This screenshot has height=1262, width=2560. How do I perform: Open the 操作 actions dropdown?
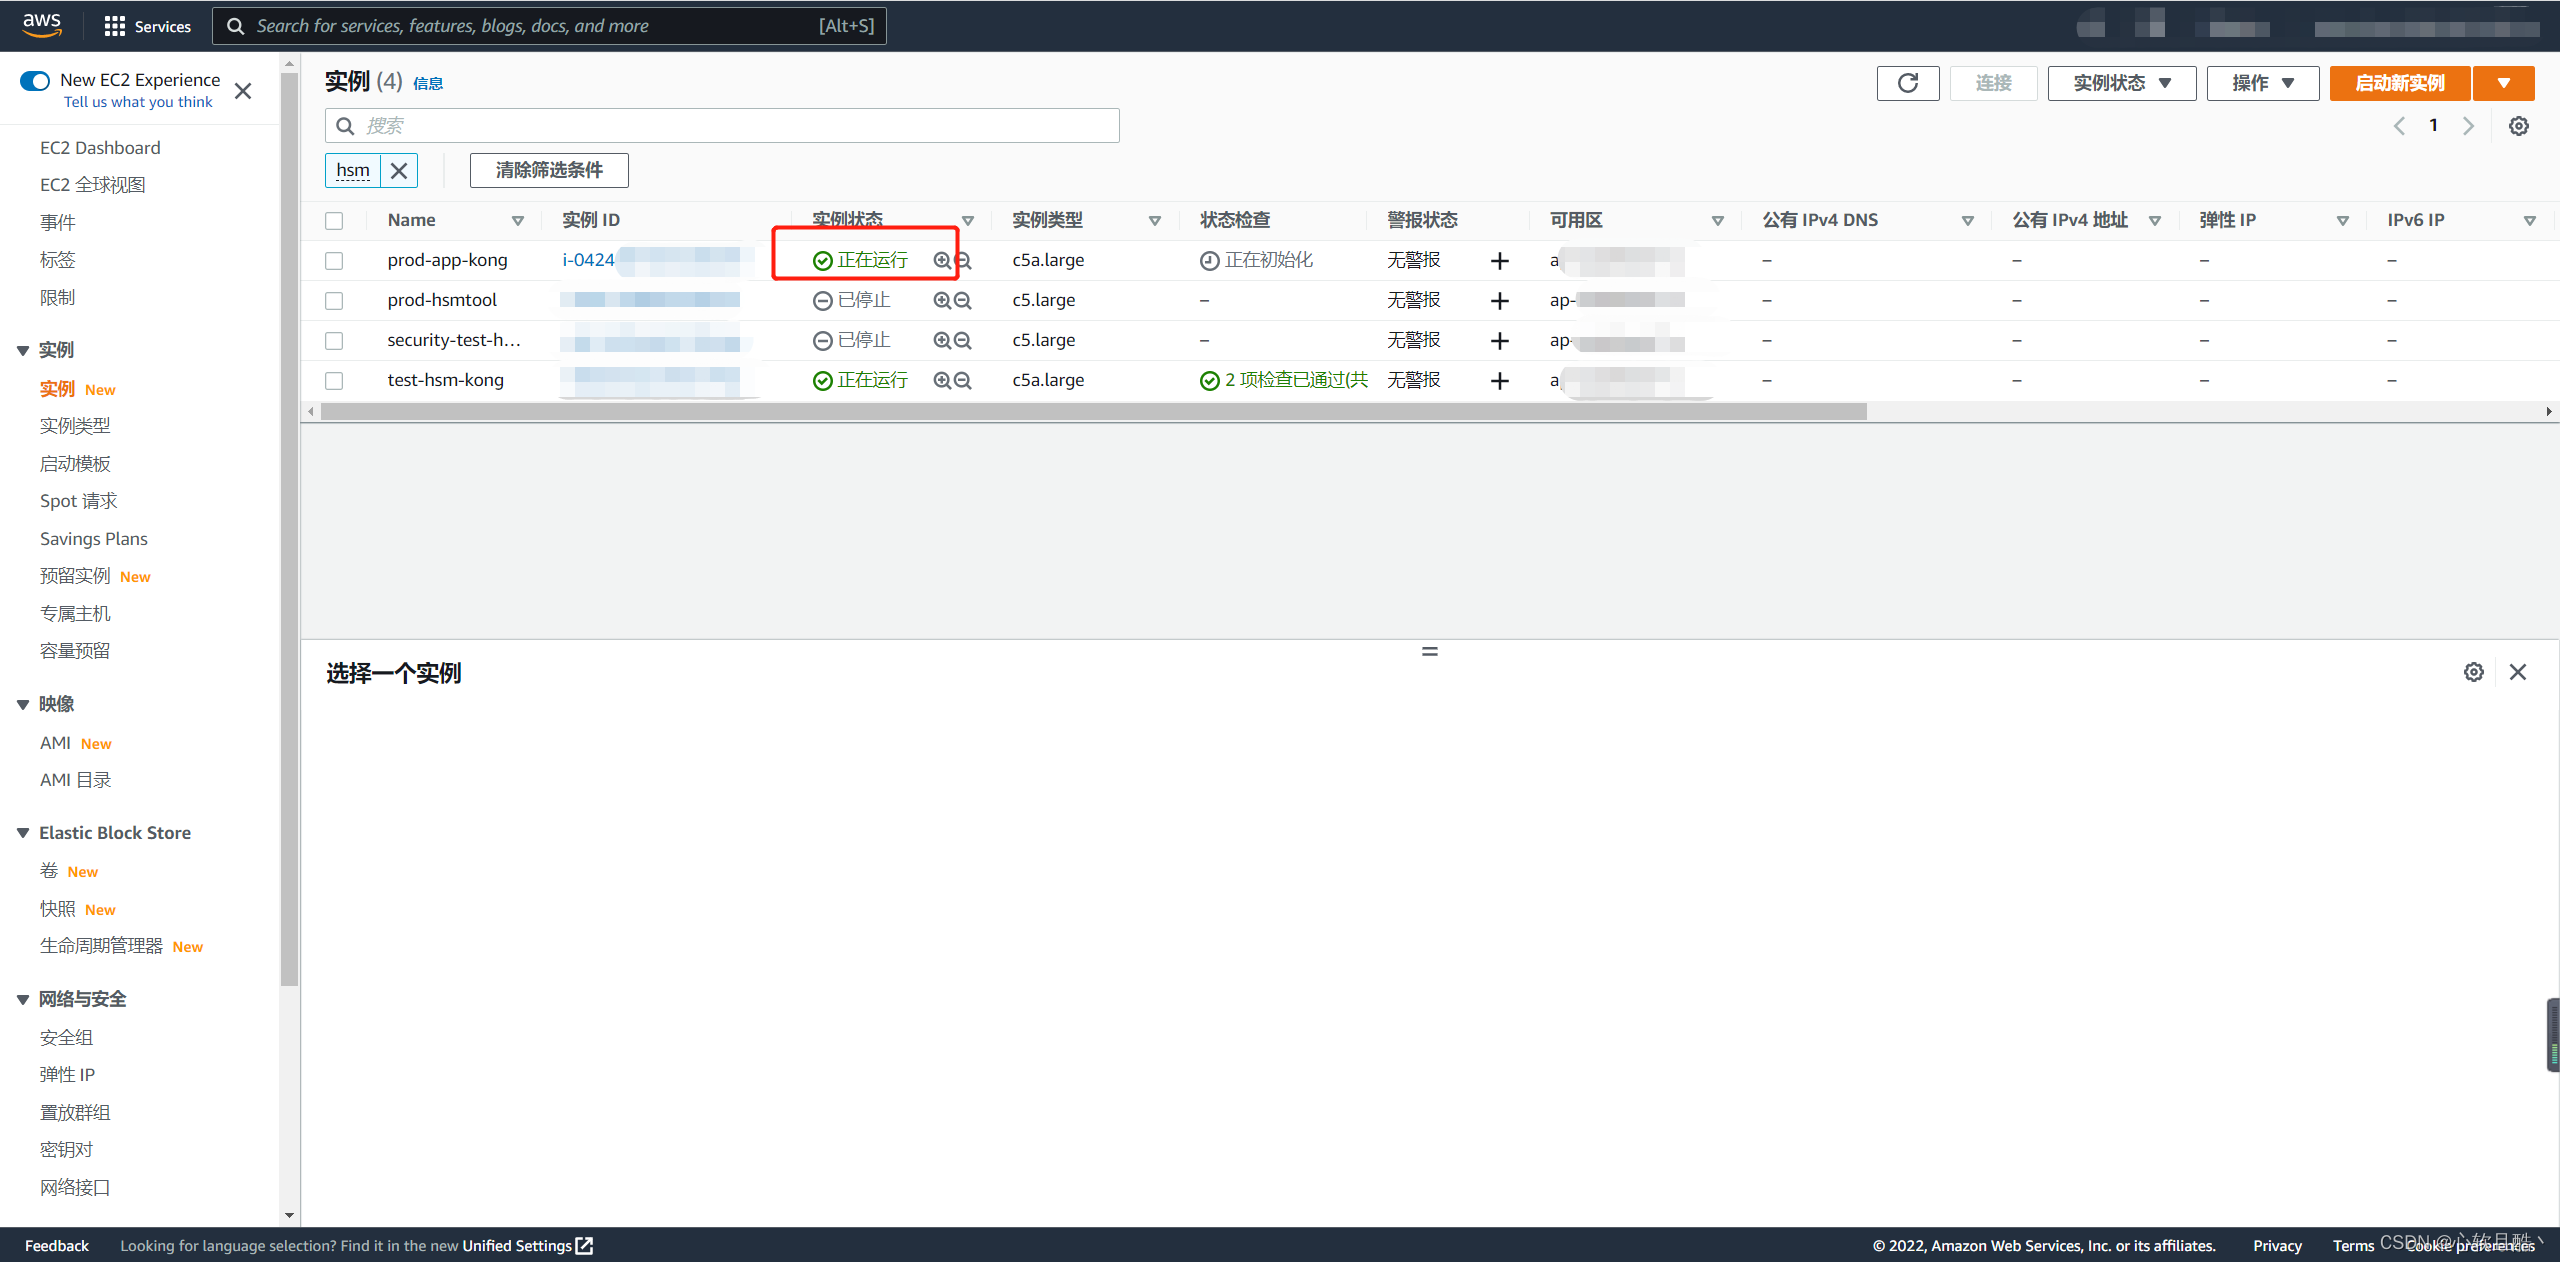tap(2262, 83)
